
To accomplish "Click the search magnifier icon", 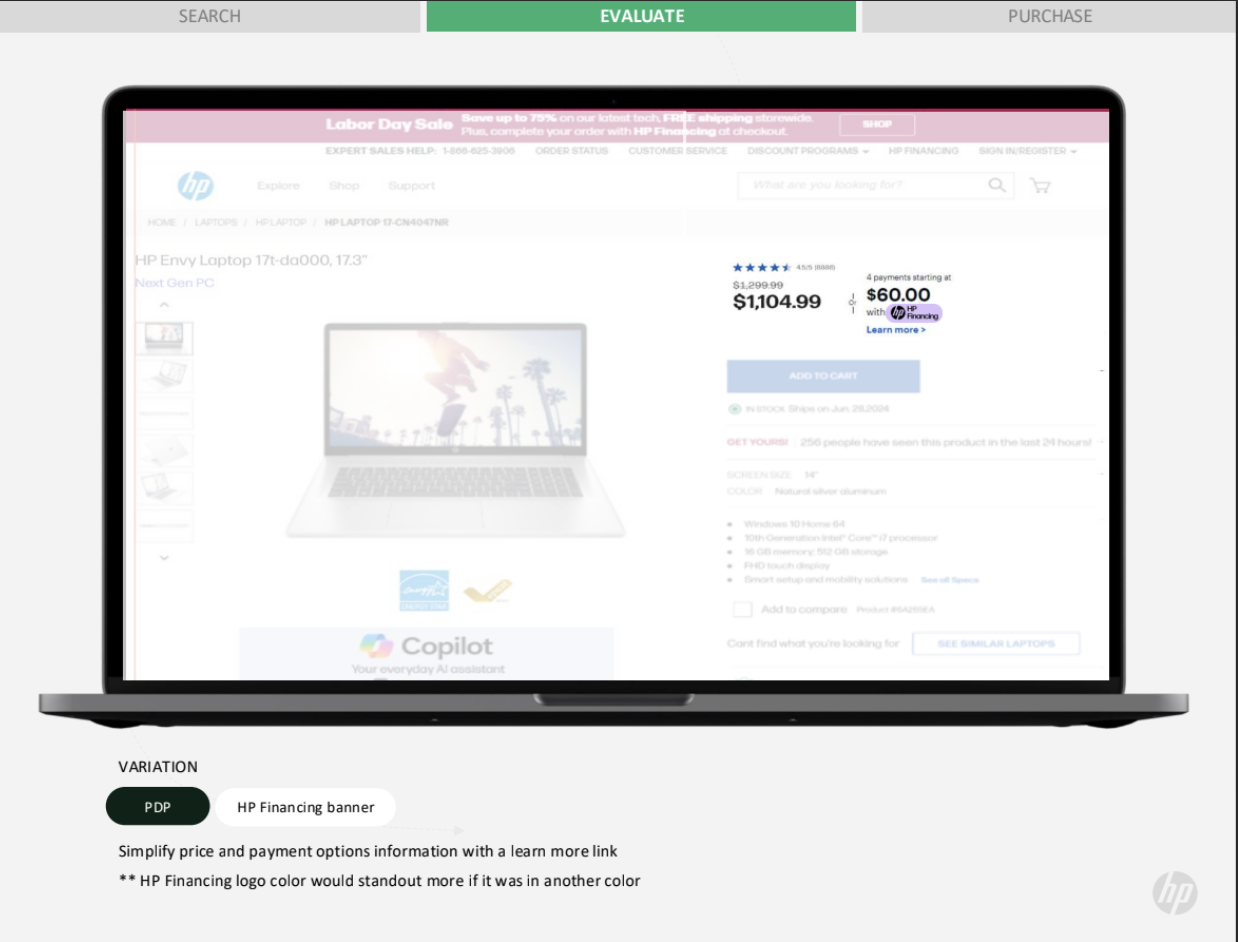I will coord(997,185).
